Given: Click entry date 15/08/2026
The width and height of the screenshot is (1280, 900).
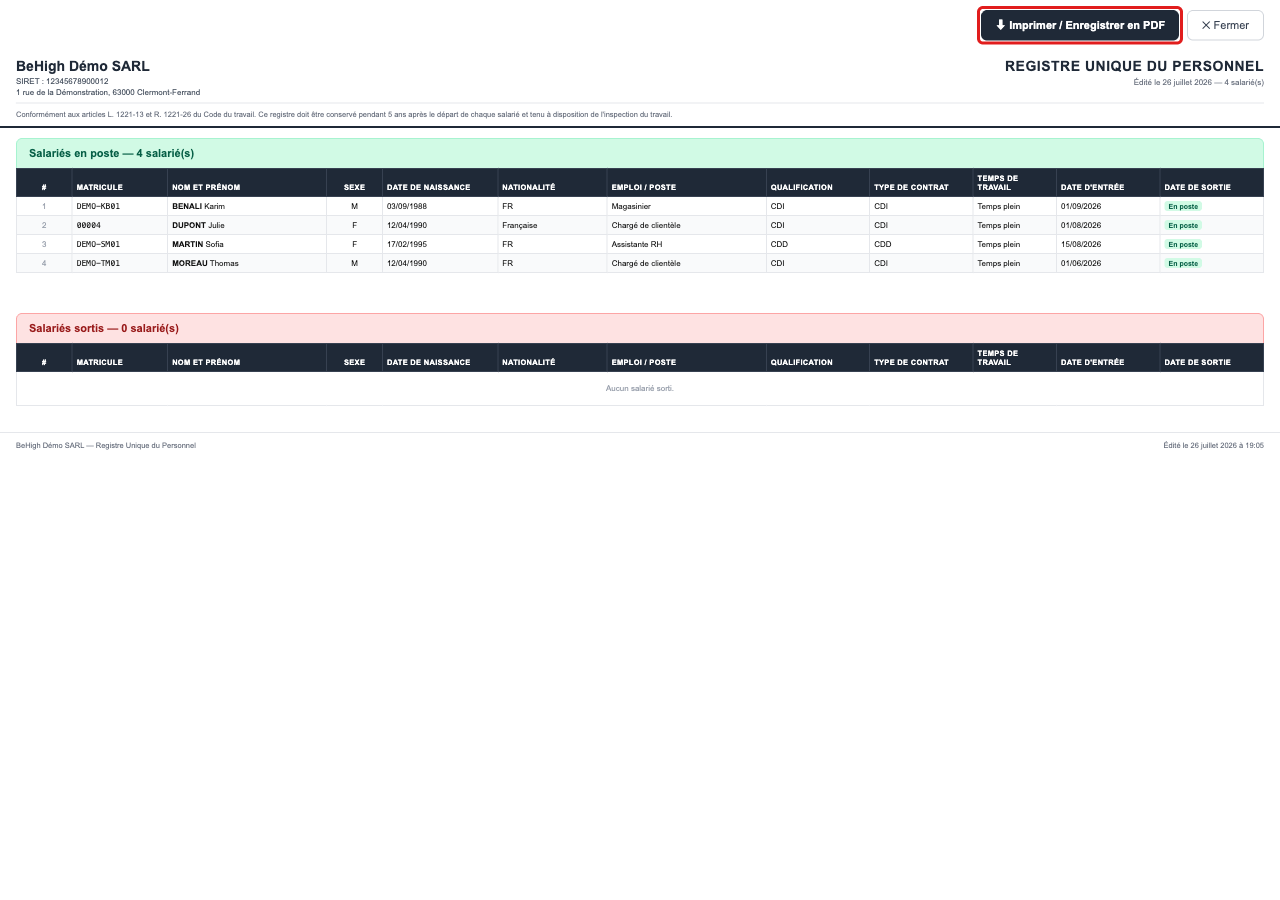Looking at the screenshot, I should tap(1081, 244).
